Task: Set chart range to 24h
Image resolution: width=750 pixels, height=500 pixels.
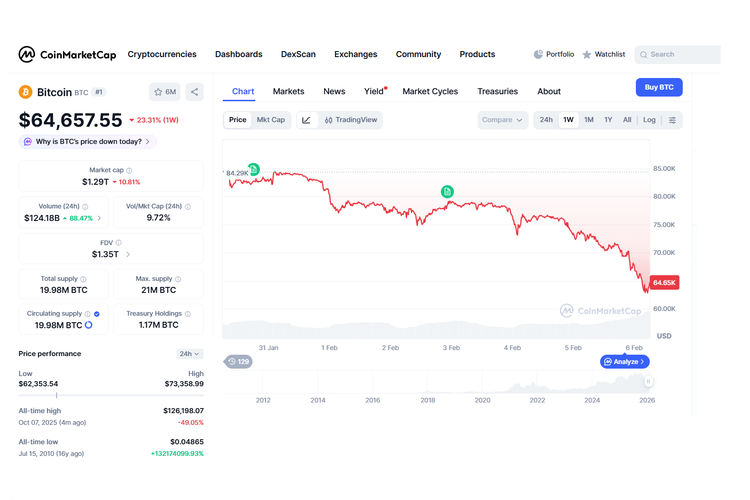Action: pyautogui.click(x=546, y=120)
